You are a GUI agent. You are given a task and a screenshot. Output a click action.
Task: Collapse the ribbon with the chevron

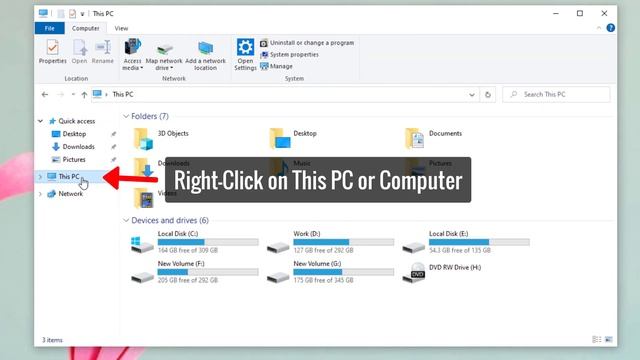599,28
